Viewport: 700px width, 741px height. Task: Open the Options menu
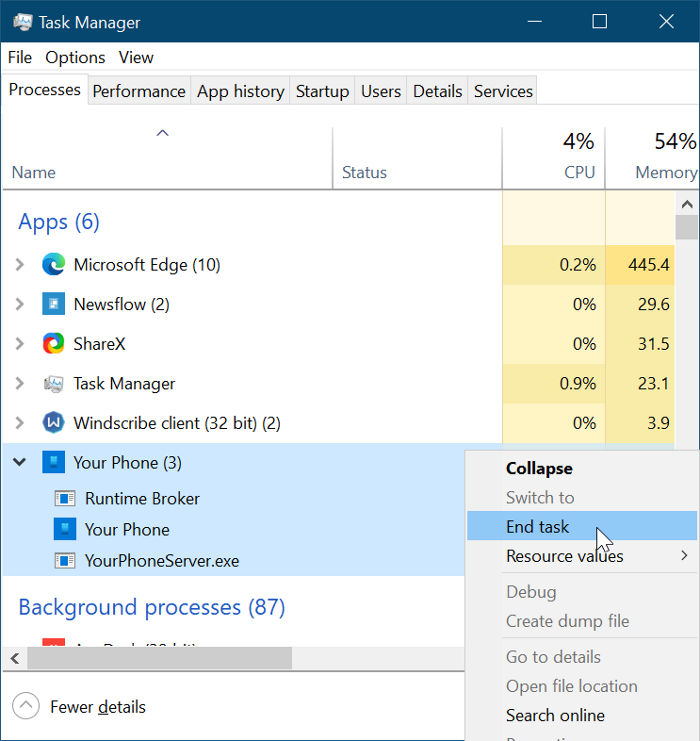pyautogui.click(x=75, y=57)
